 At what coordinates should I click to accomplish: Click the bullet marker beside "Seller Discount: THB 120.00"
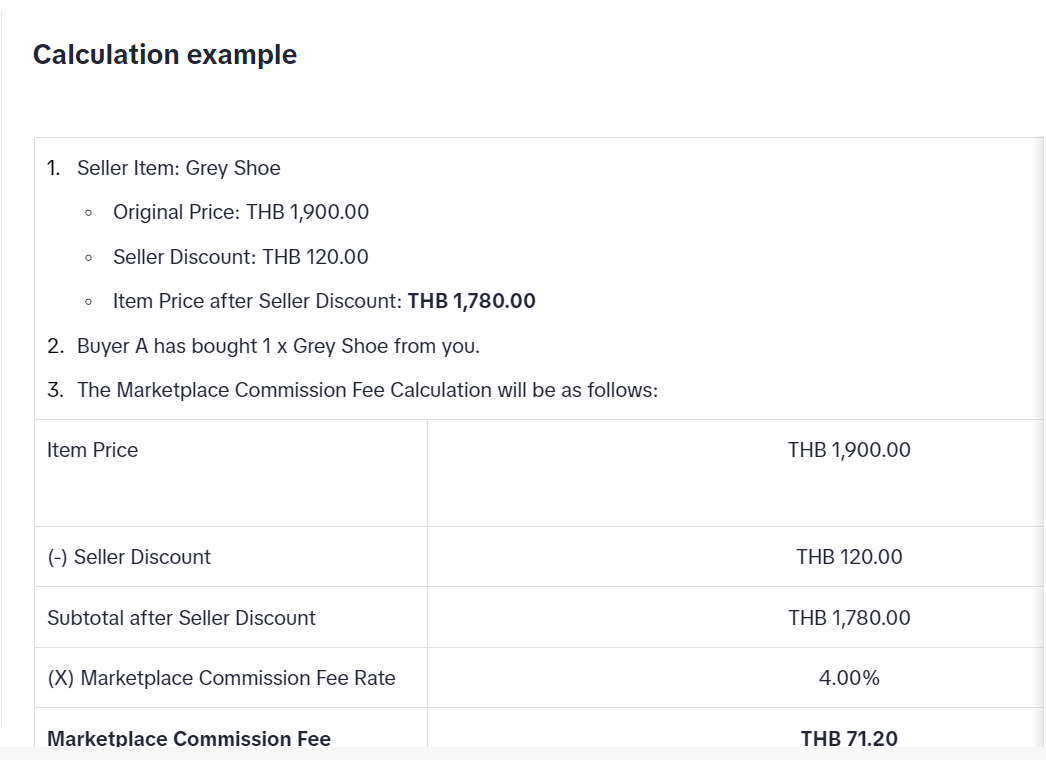(90, 258)
